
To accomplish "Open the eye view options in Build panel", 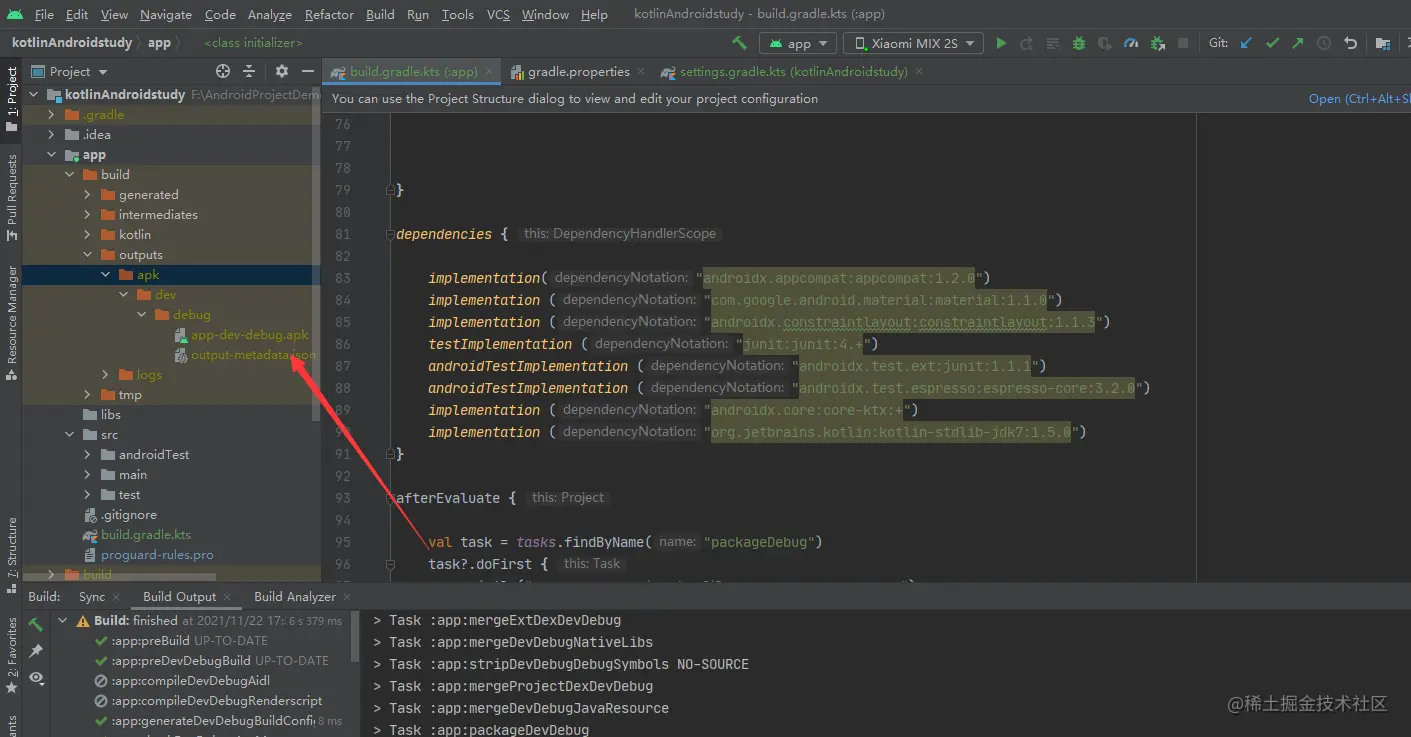I will pos(36,678).
